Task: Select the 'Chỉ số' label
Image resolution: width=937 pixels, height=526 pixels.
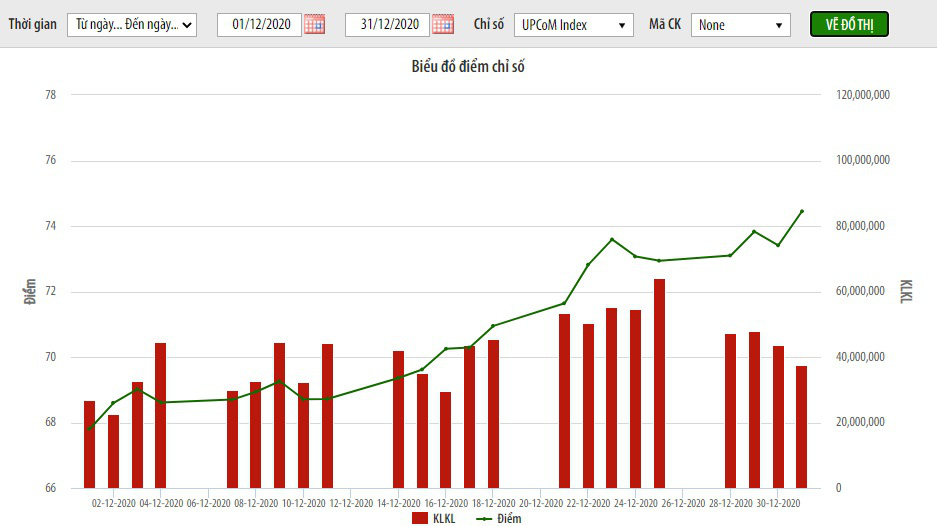Action: [x=489, y=25]
